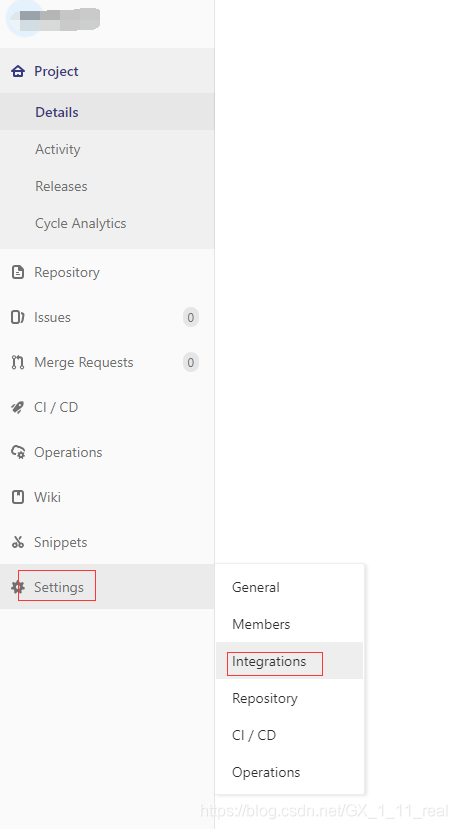Click the Issues sidebar icon
Screen dimensions: 457x829
pos(18,317)
